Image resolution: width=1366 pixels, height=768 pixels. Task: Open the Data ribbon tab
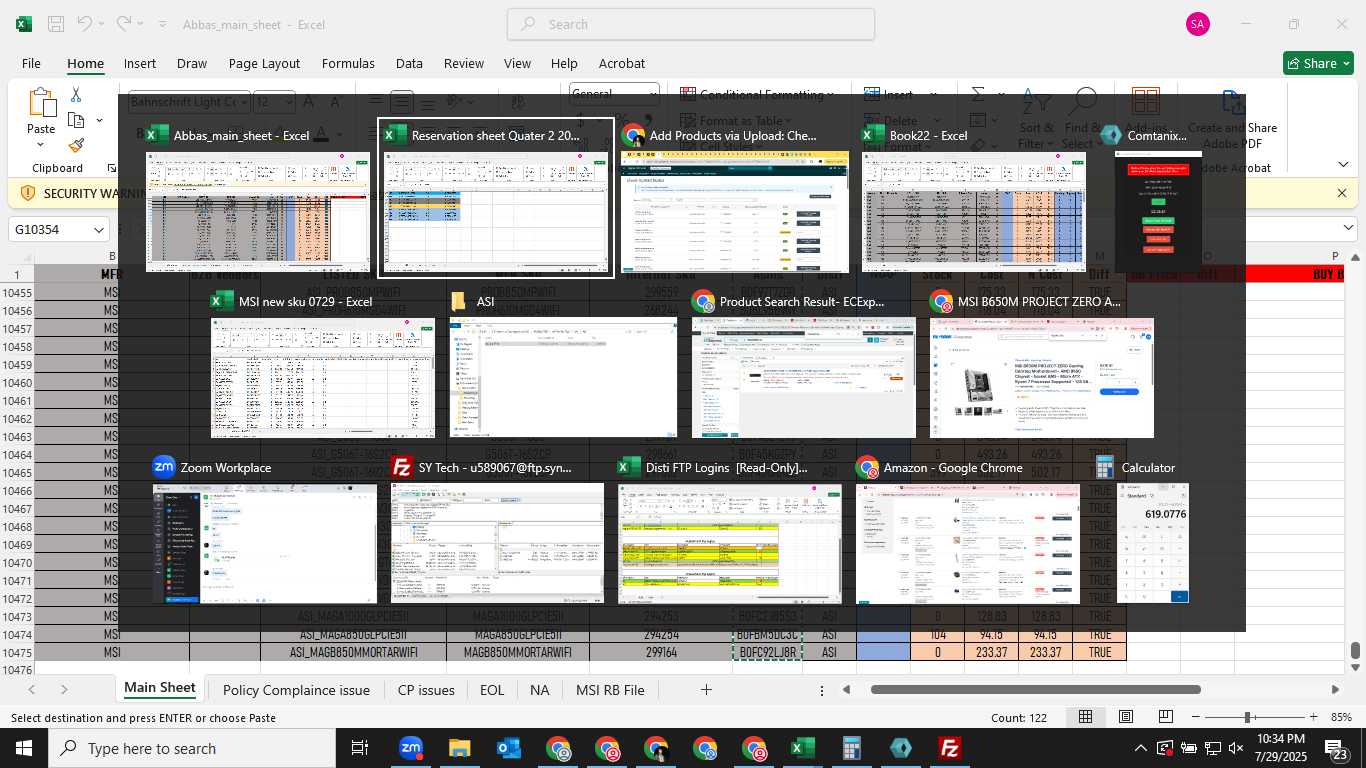pos(409,63)
